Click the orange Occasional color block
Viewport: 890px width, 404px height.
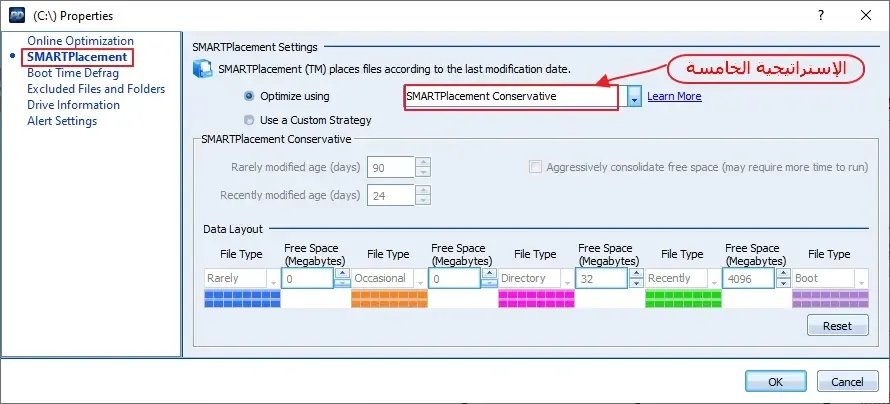(x=389, y=298)
